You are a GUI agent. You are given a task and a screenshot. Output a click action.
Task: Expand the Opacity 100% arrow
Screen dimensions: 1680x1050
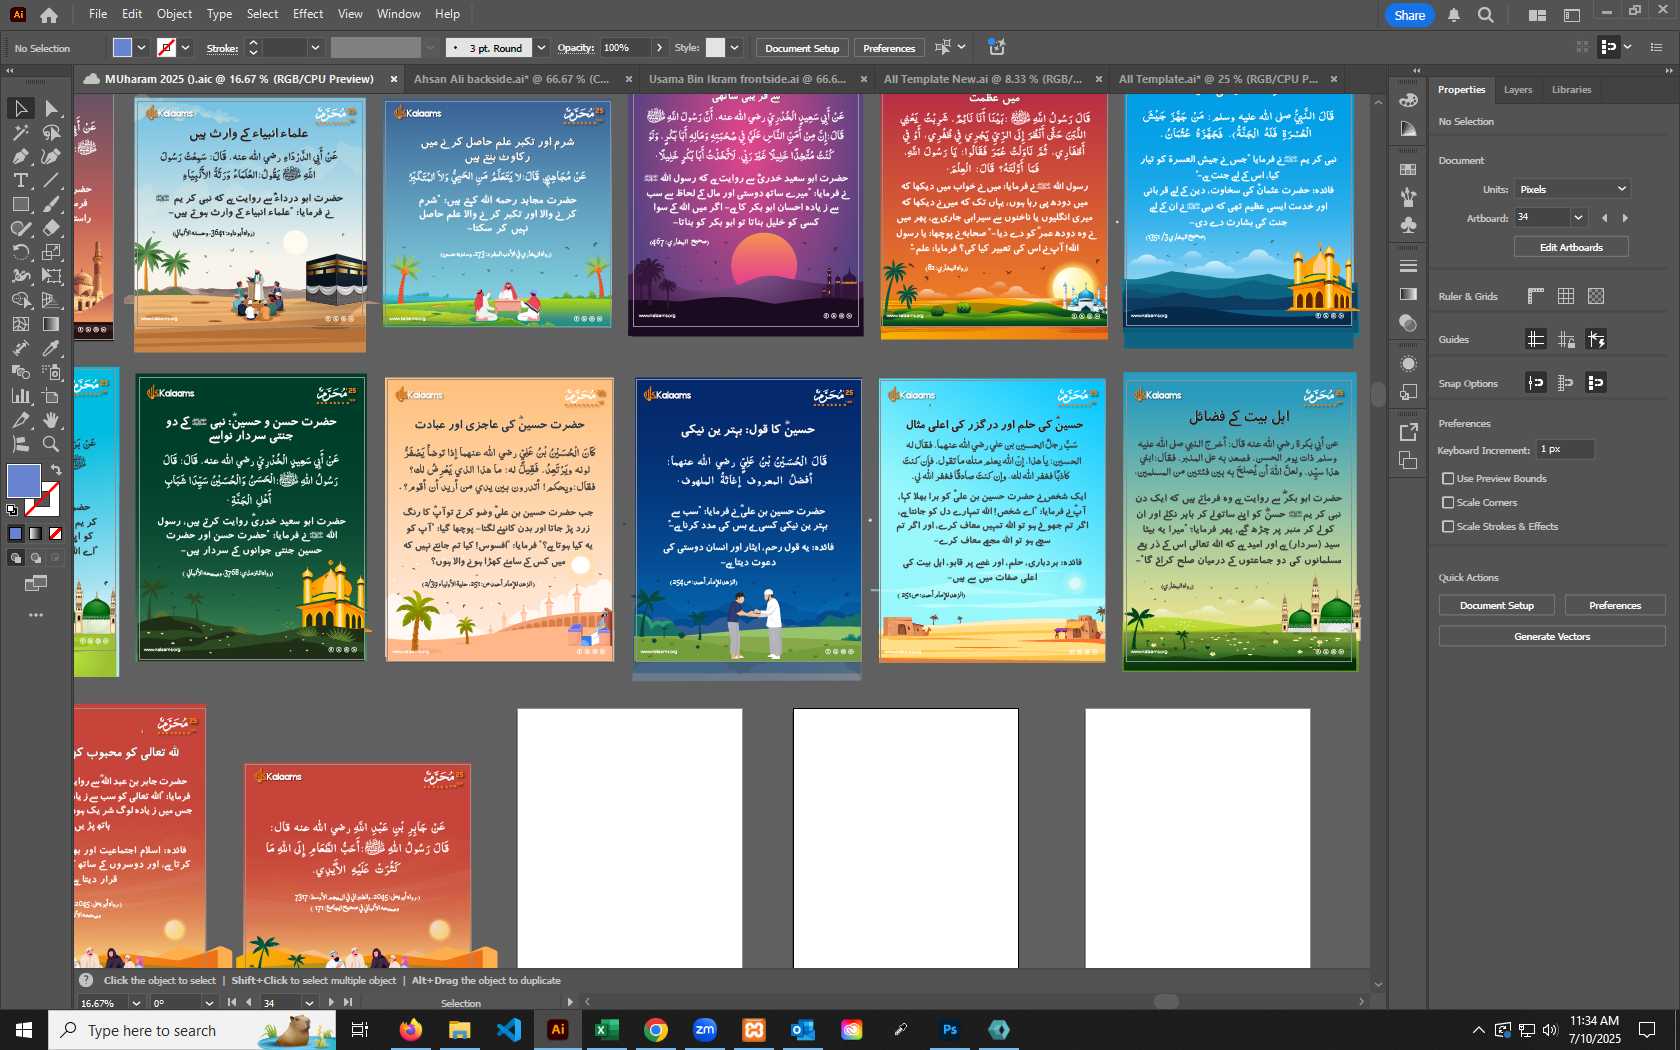pyautogui.click(x=659, y=48)
